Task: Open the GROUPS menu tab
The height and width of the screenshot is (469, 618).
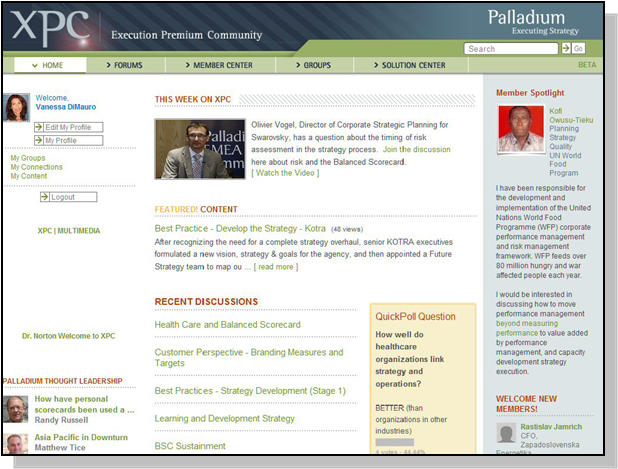Action: 314,65
